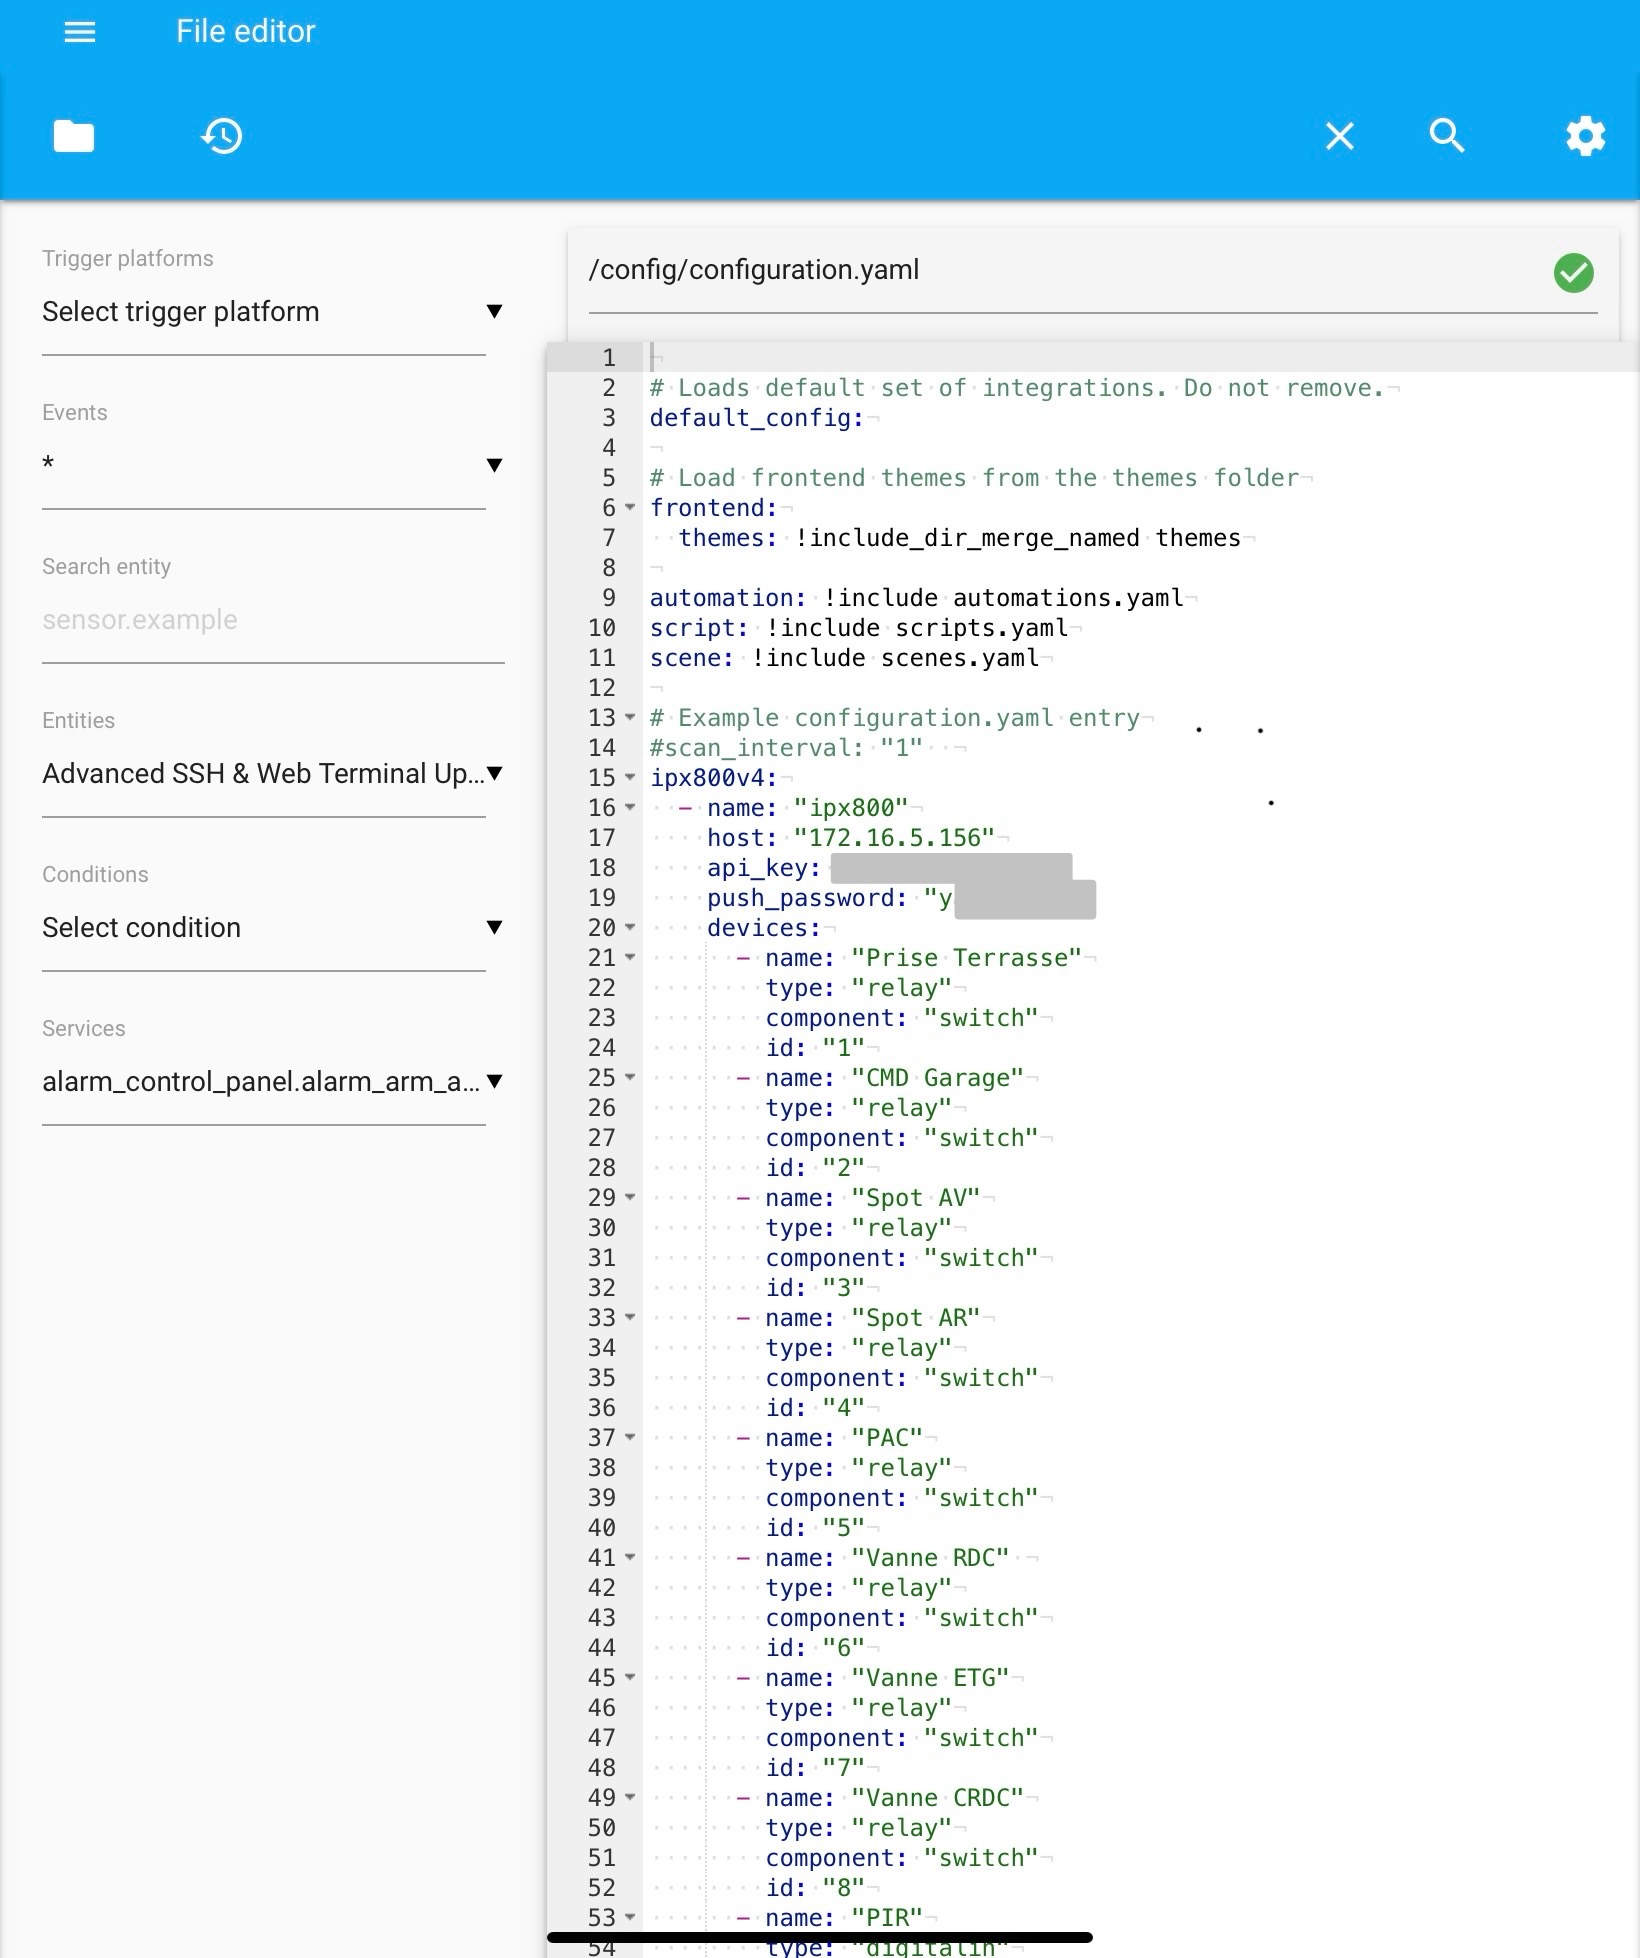Open the Services dropdown with alarm_control_panel
This screenshot has height=1958, width=1640.
point(270,1082)
